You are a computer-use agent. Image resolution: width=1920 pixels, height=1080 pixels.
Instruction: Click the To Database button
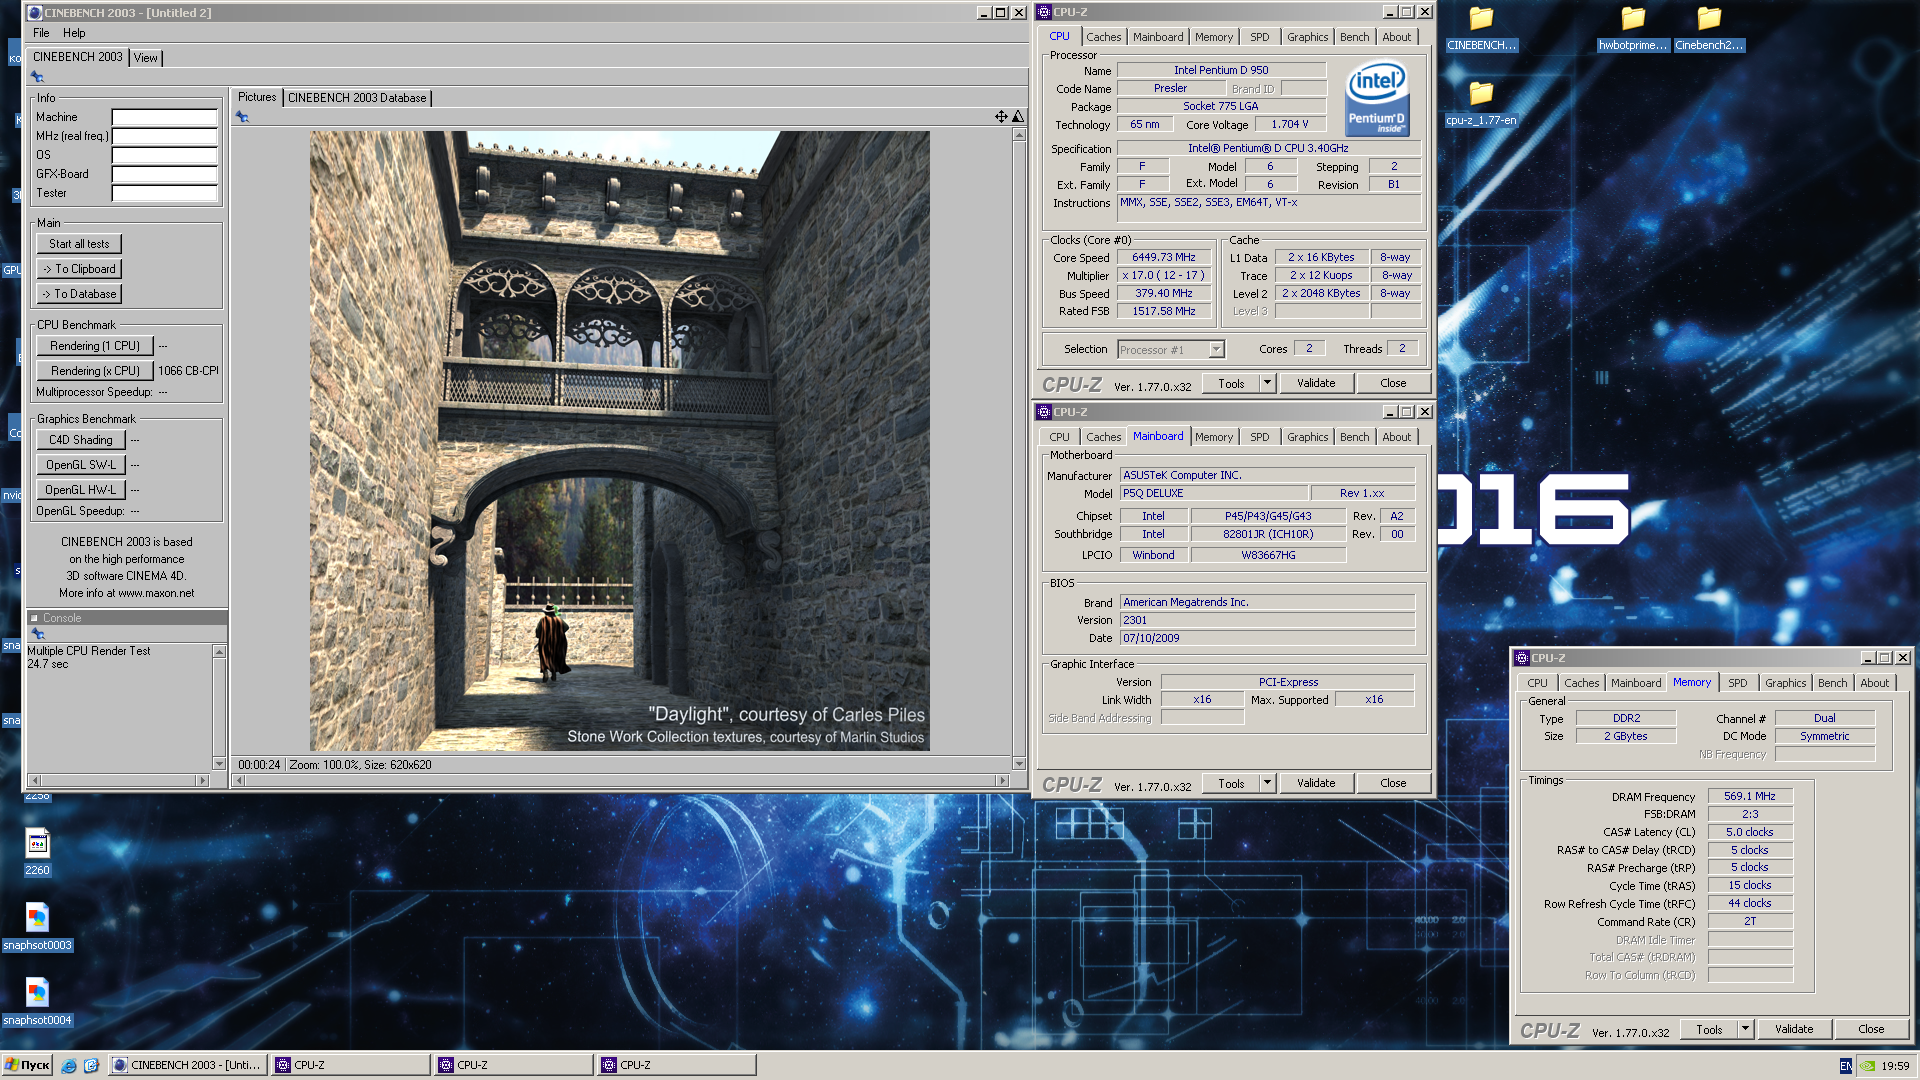(x=79, y=294)
